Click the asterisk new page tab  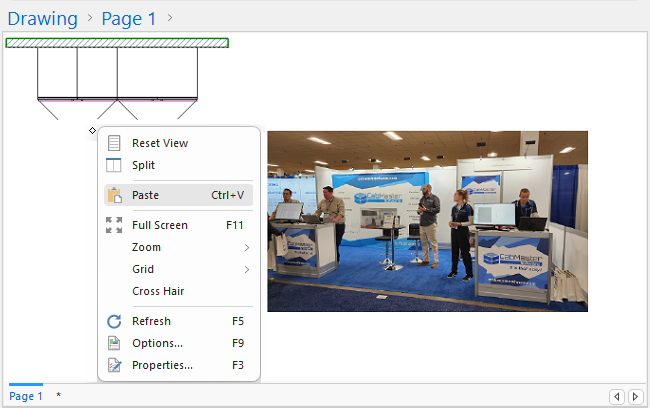coord(58,396)
